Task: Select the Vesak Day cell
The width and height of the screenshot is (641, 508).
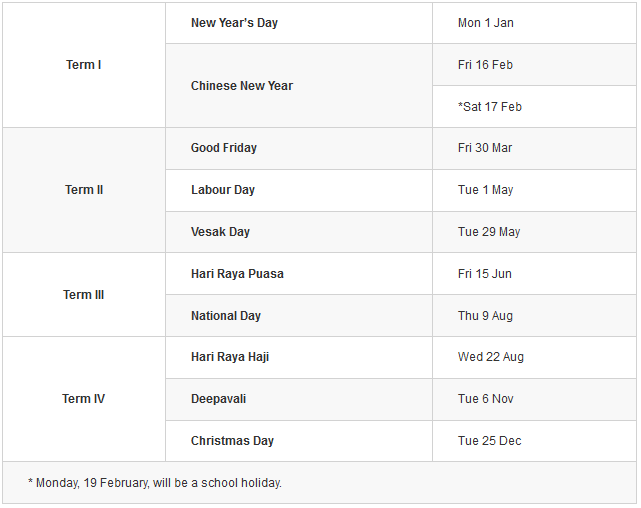Action: 220,232
